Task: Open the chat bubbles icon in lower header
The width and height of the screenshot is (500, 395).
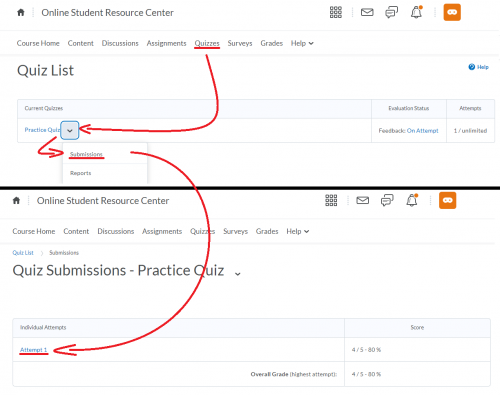Action: click(x=387, y=200)
